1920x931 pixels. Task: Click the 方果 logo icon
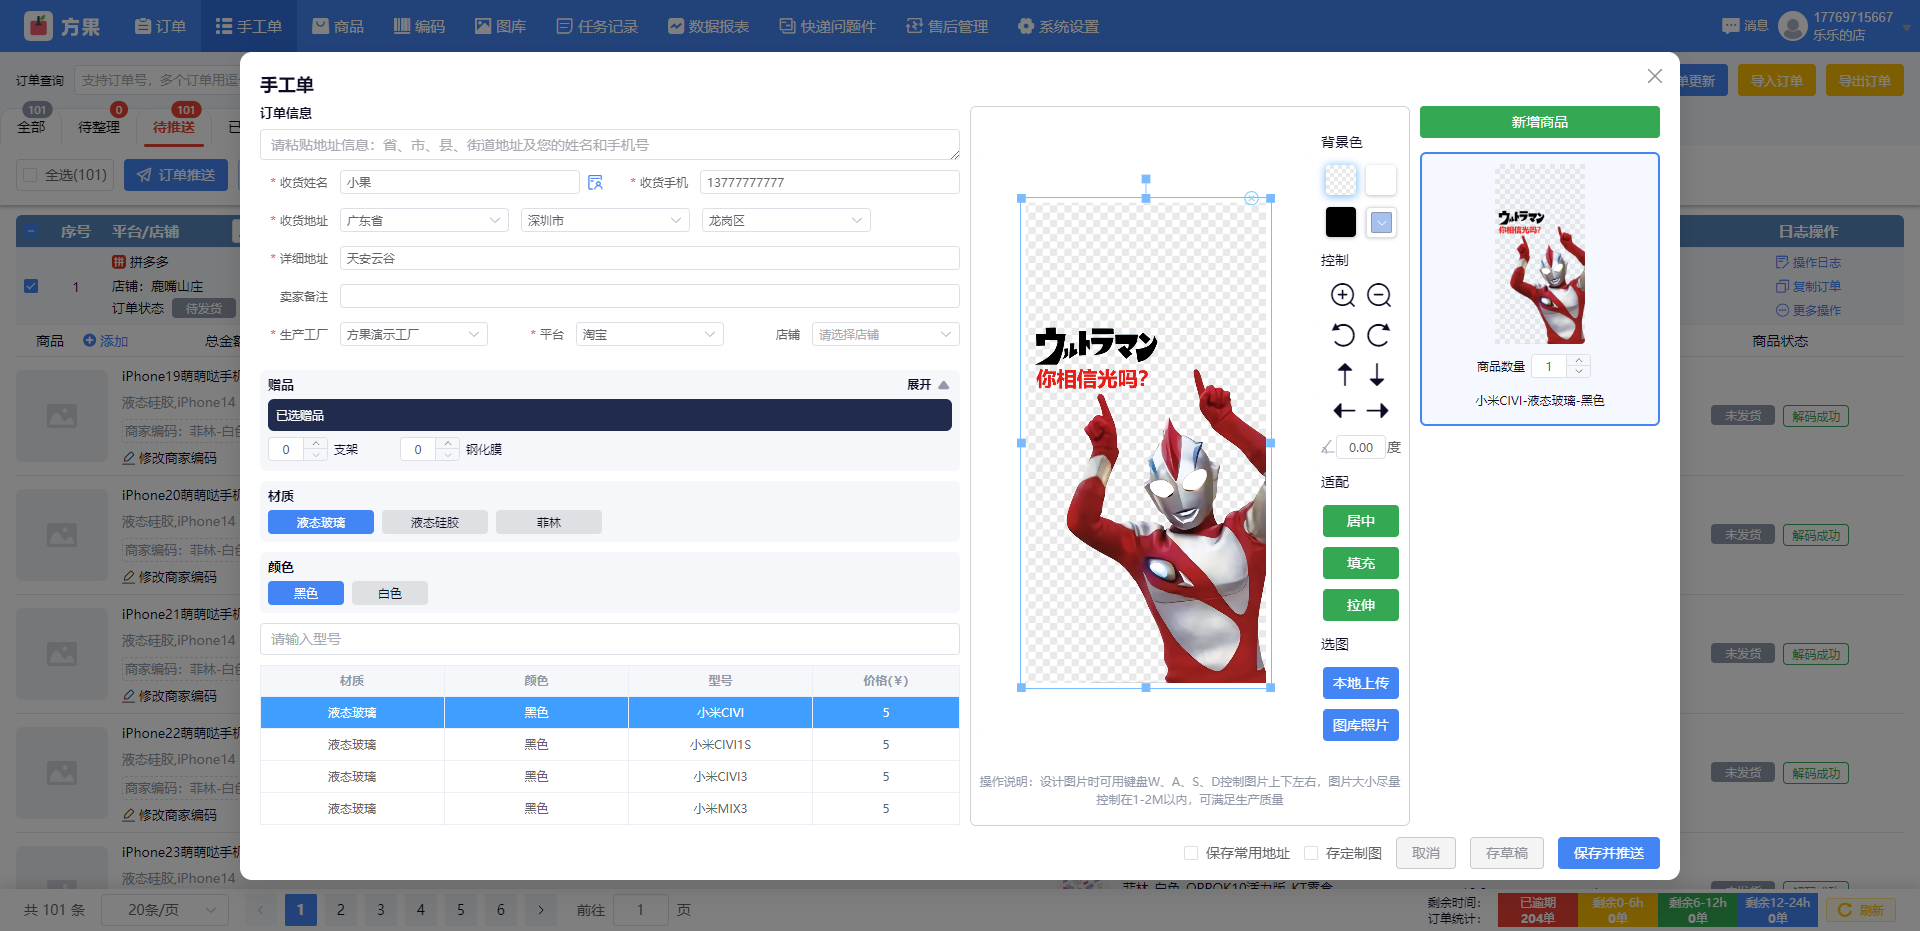[x=38, y=26]
